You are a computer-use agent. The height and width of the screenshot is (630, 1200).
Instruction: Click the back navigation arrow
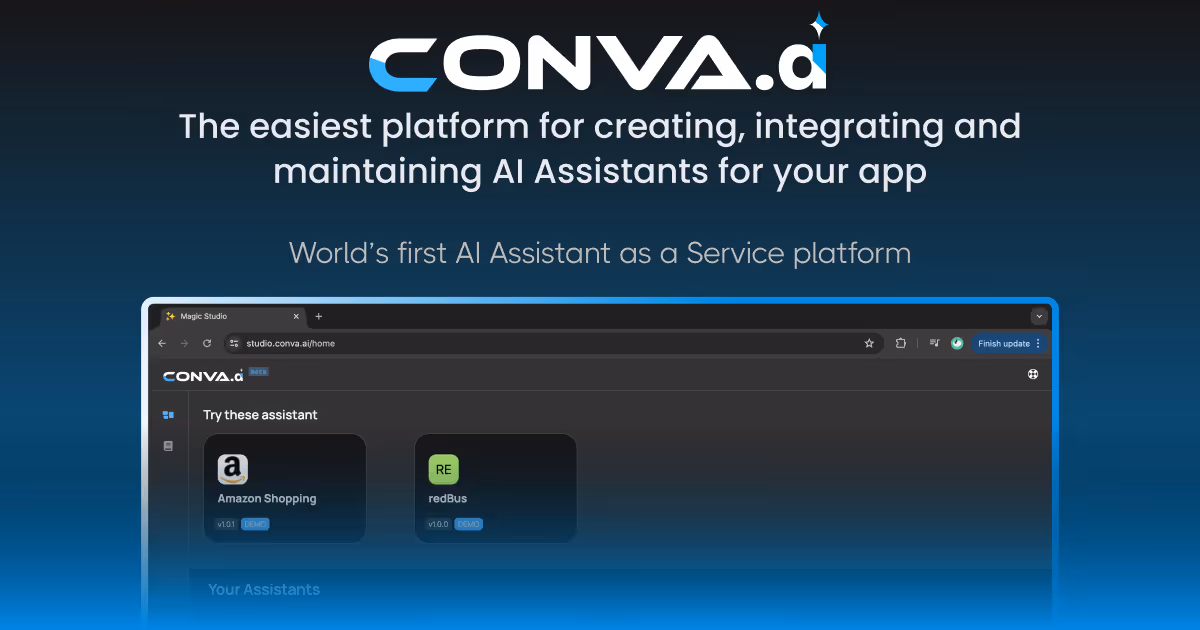(162, 343)
